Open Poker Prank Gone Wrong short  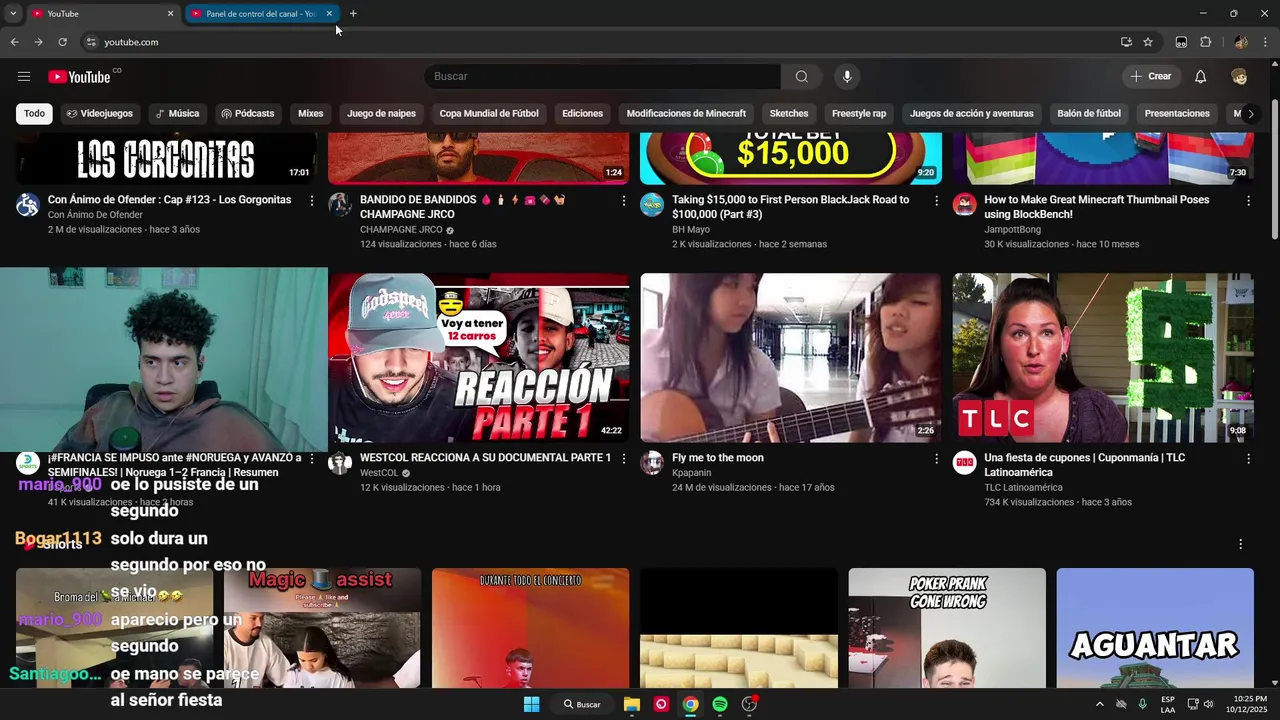[x=947, y=628]
